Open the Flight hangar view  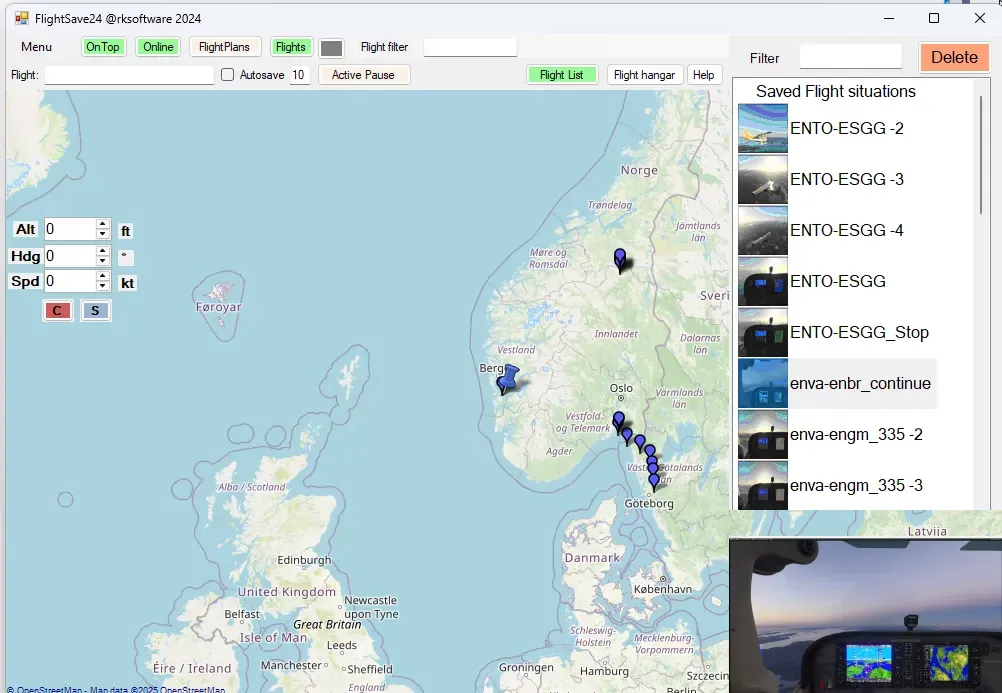point(645,75)
